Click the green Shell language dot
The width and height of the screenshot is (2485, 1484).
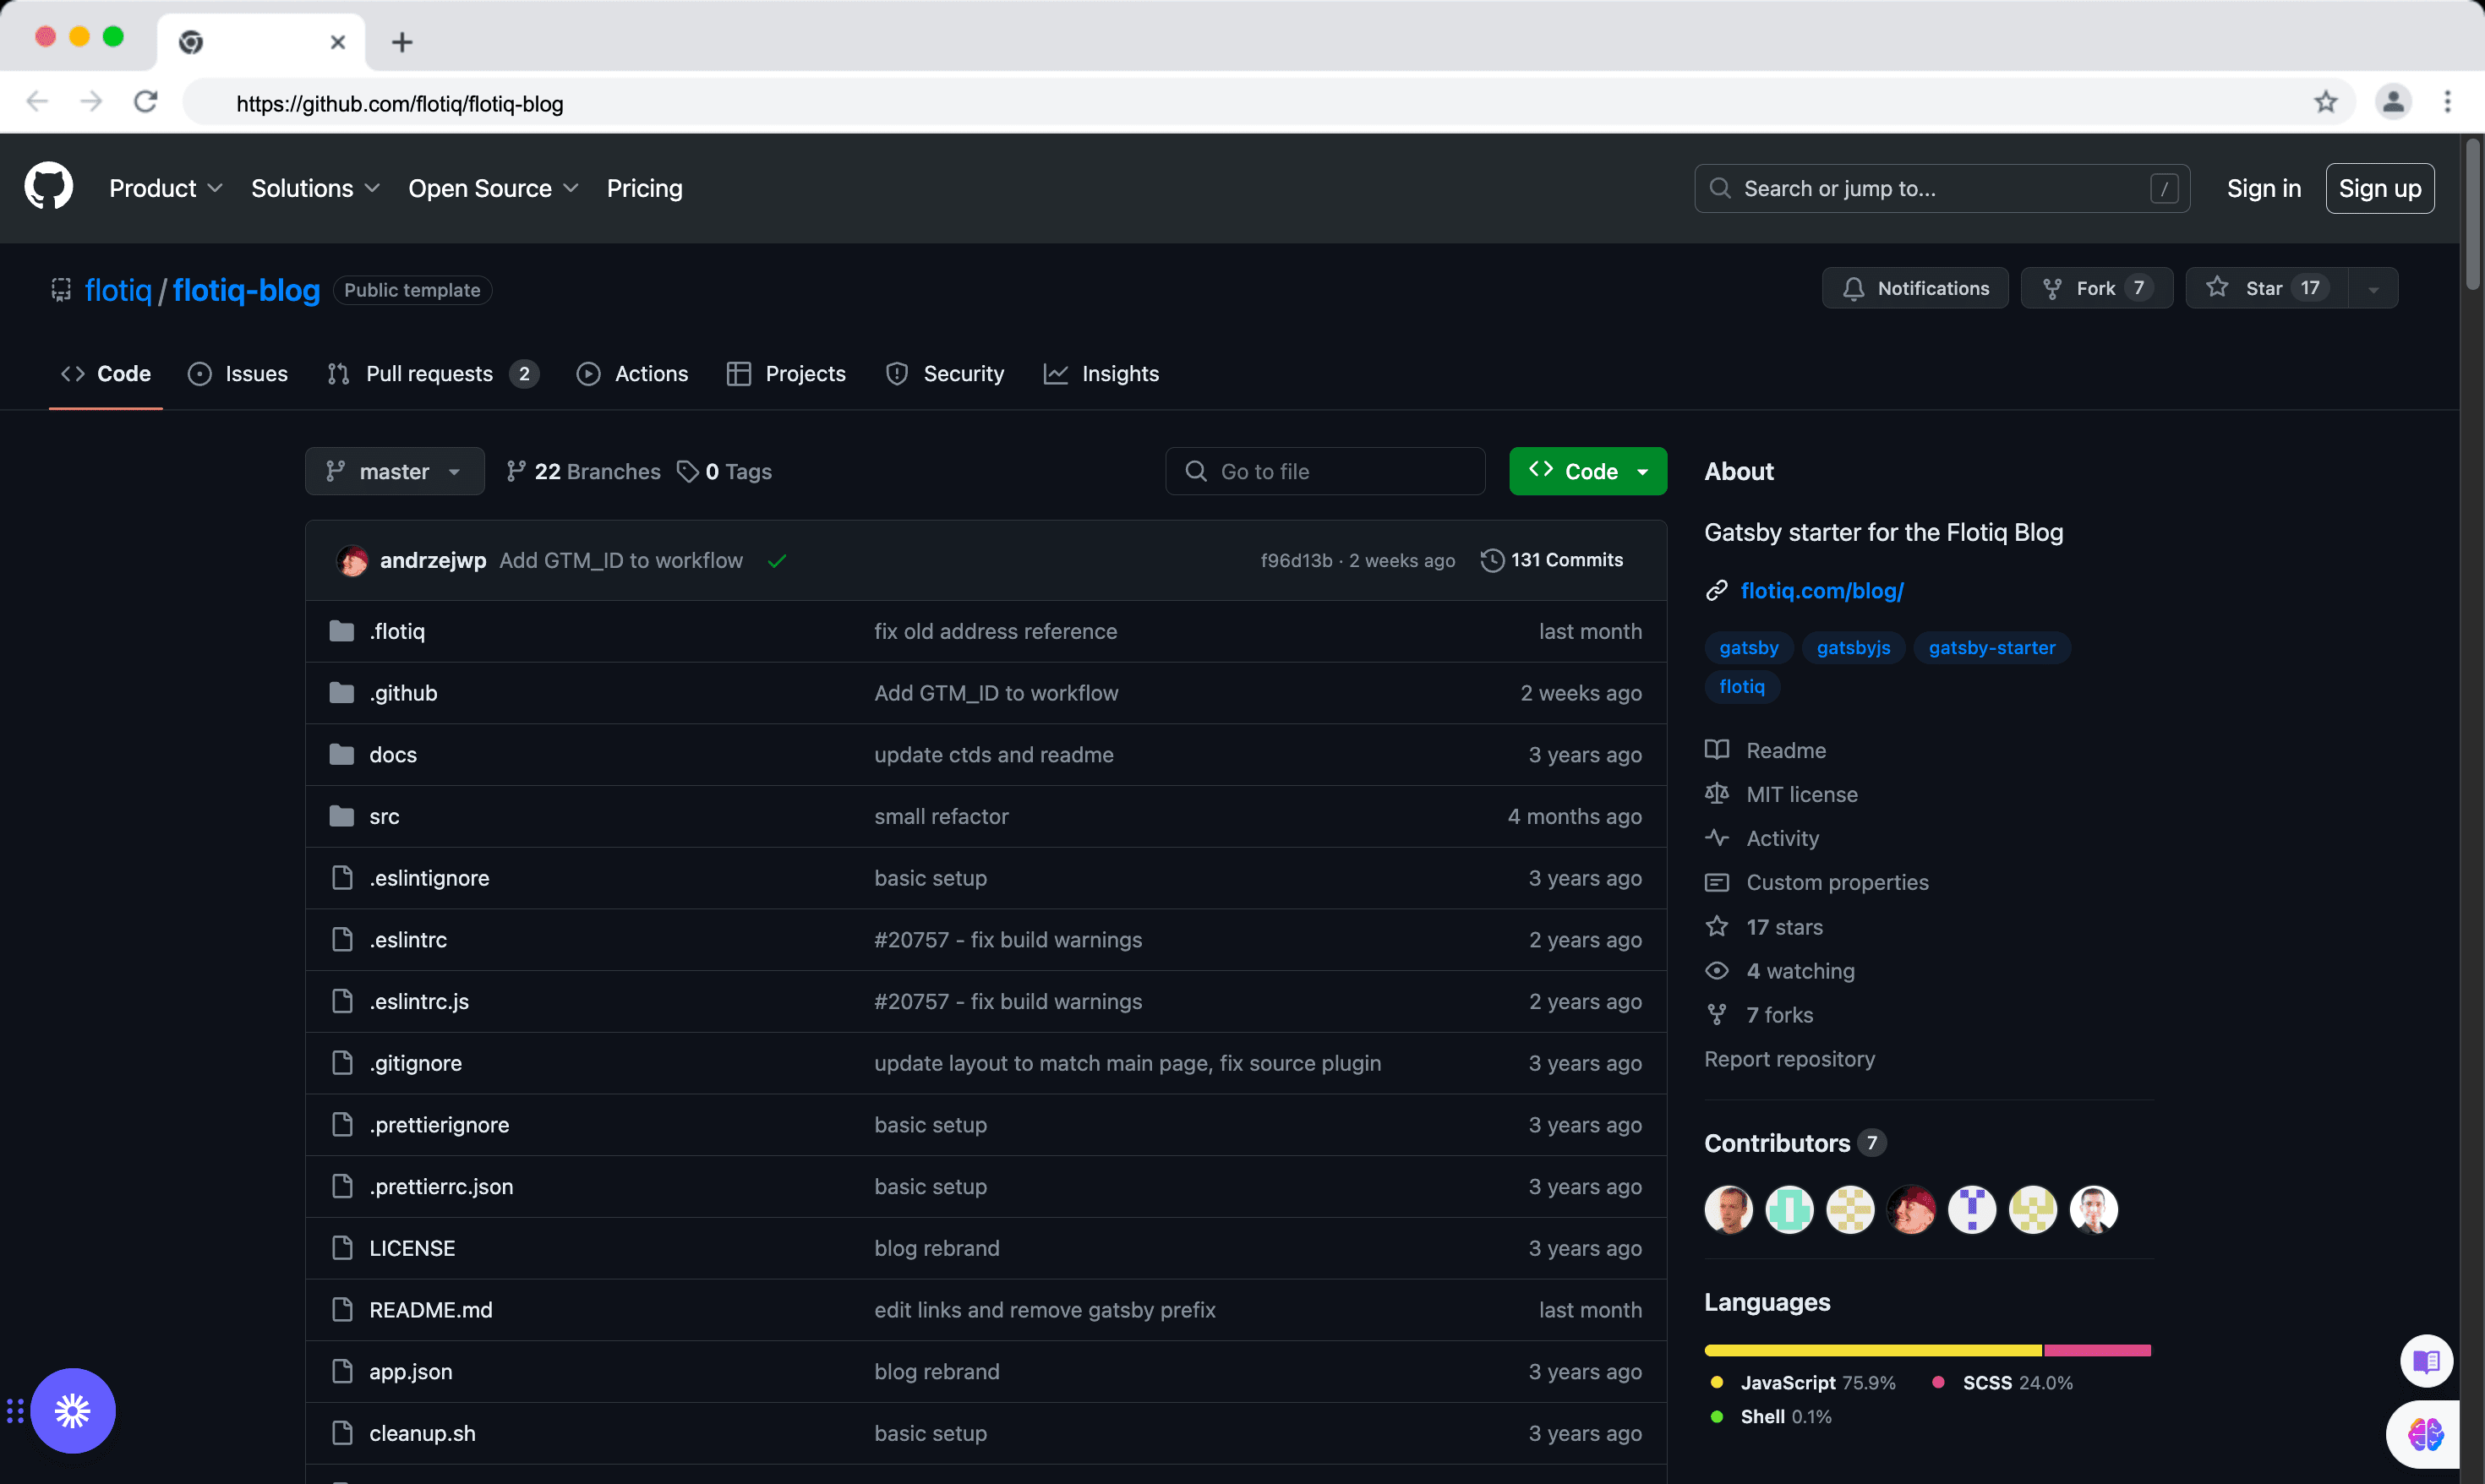[x=1717, y=1417]
